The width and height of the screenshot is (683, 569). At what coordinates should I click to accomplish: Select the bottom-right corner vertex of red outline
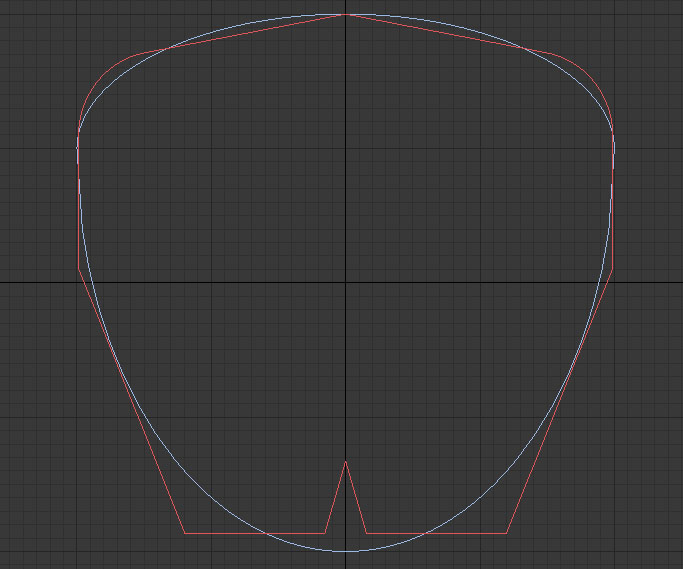coord(507,533)
